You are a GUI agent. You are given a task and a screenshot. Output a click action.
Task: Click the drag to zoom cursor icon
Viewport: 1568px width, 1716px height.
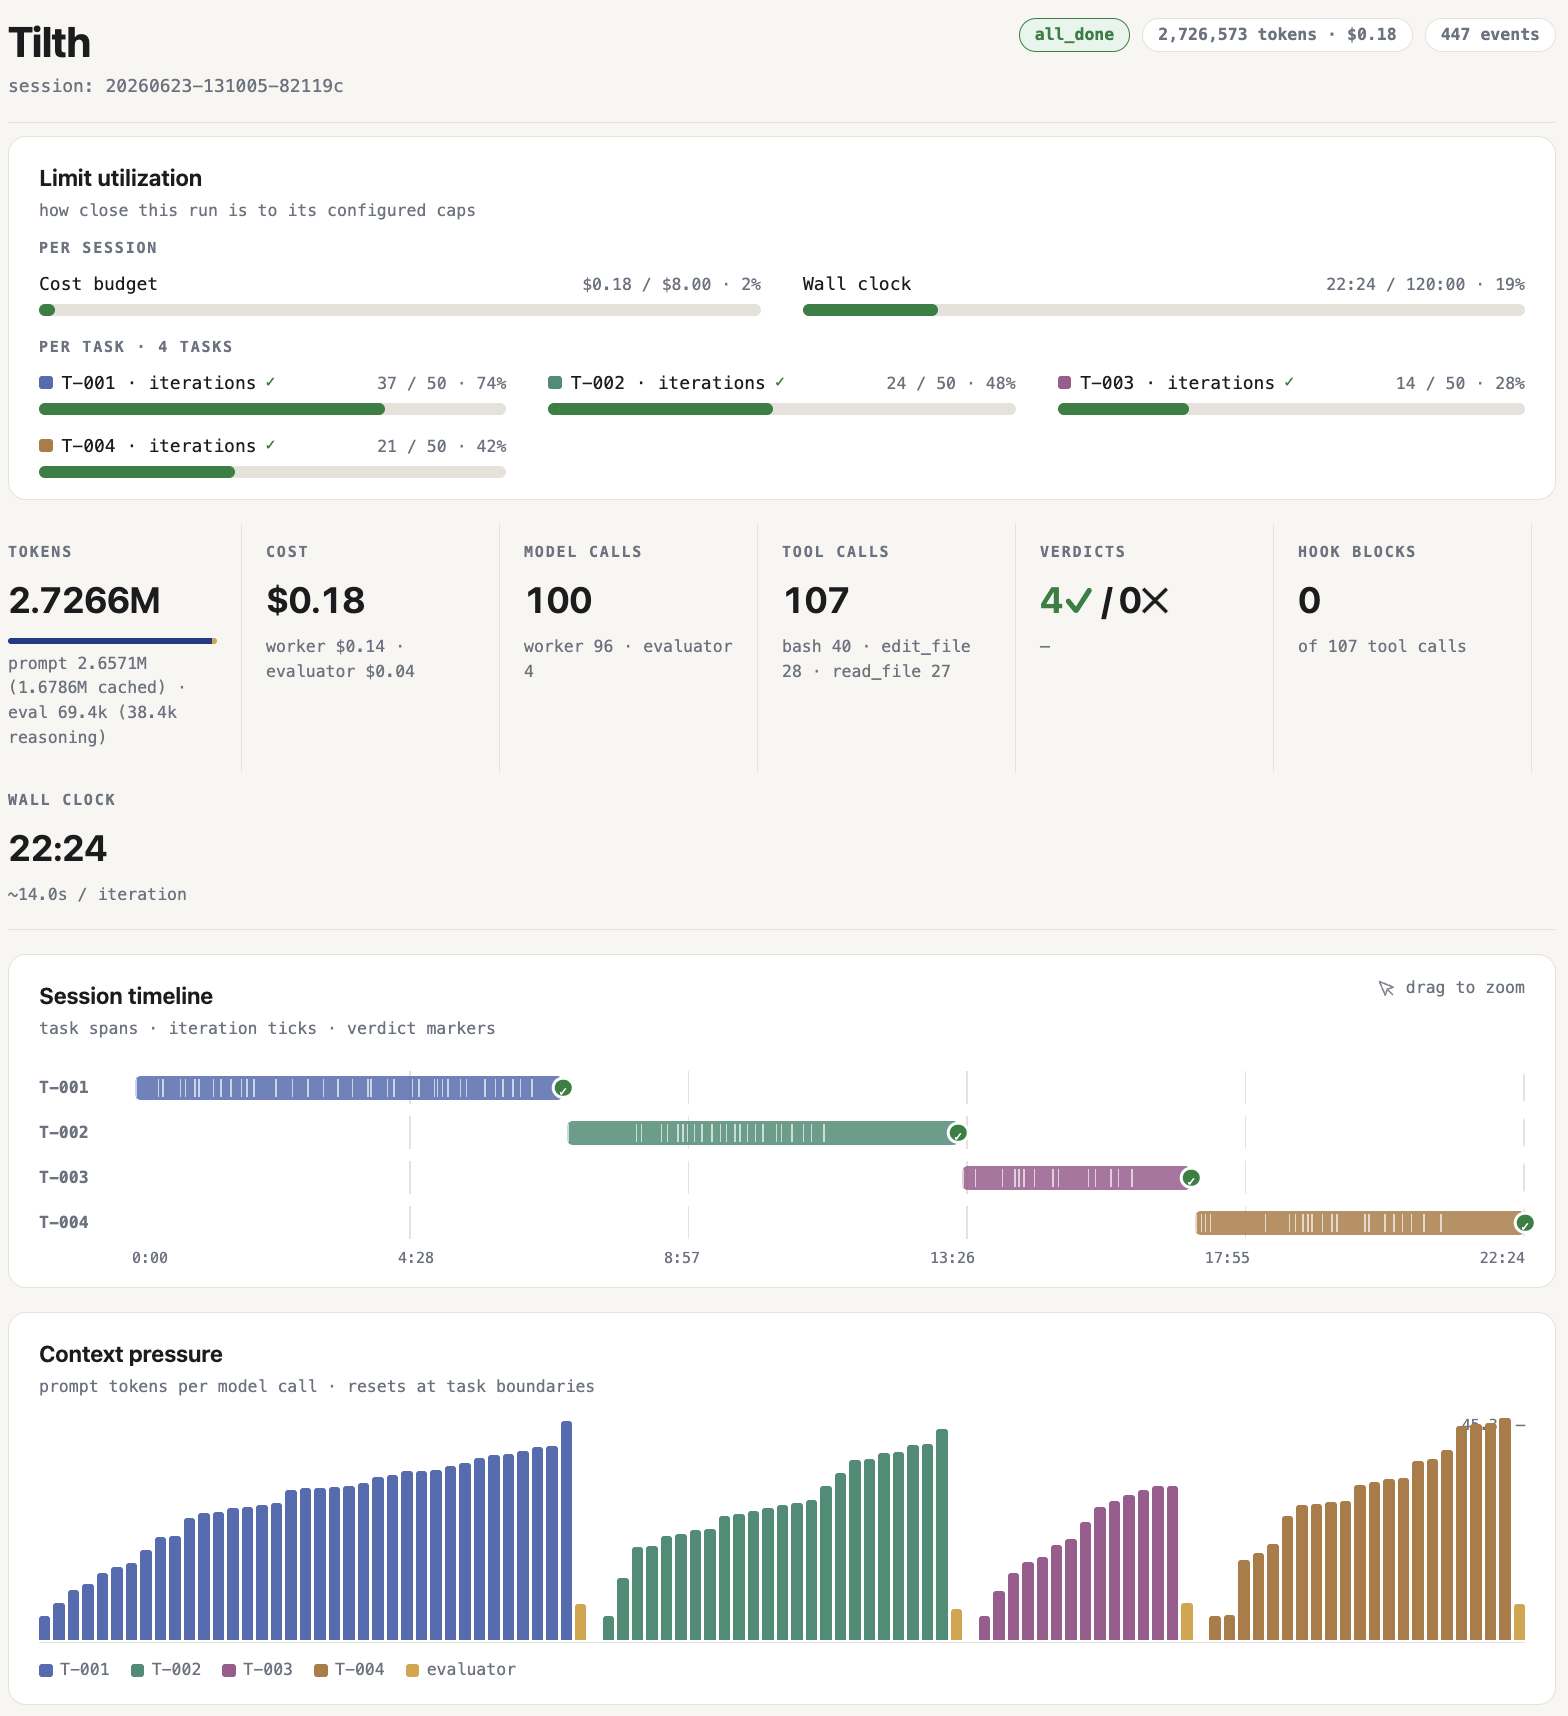click(1386, 988)
